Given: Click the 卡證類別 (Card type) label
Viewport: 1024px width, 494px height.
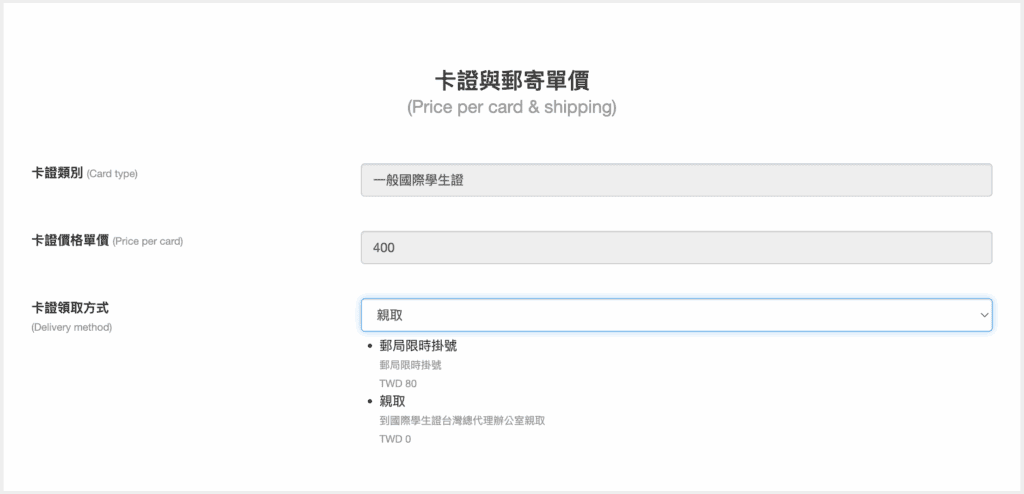Looking at the screenshot, I should [x=85, y=174].
